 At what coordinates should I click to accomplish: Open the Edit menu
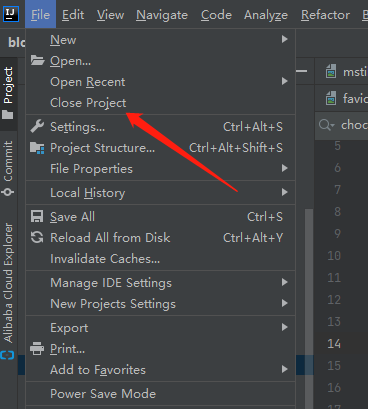point(73,15)
